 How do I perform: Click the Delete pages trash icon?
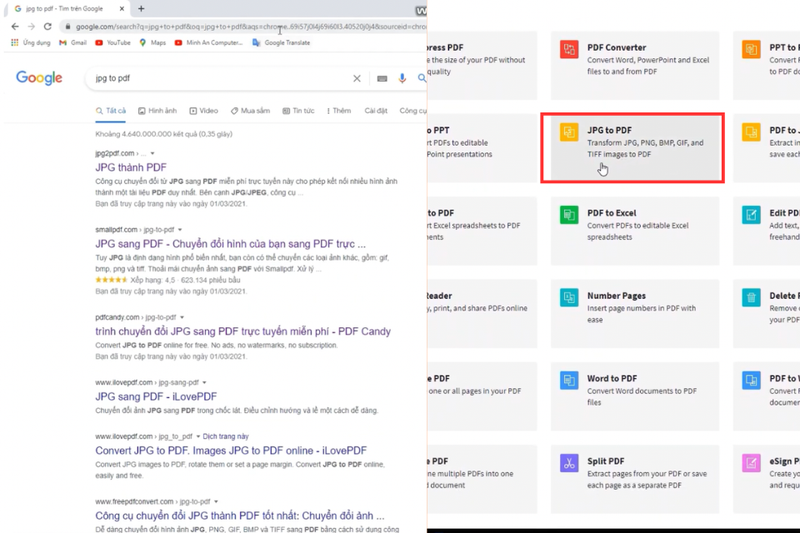click(751, 297)
